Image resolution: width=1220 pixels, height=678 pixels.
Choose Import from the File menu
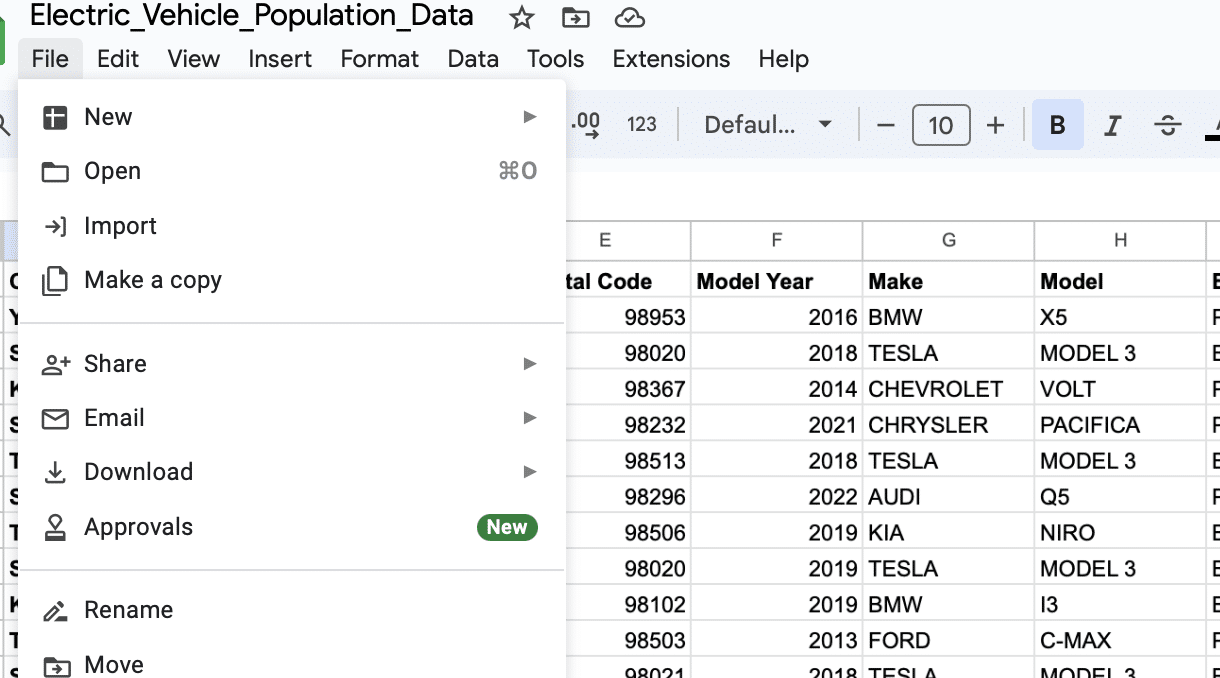point(292,226)
